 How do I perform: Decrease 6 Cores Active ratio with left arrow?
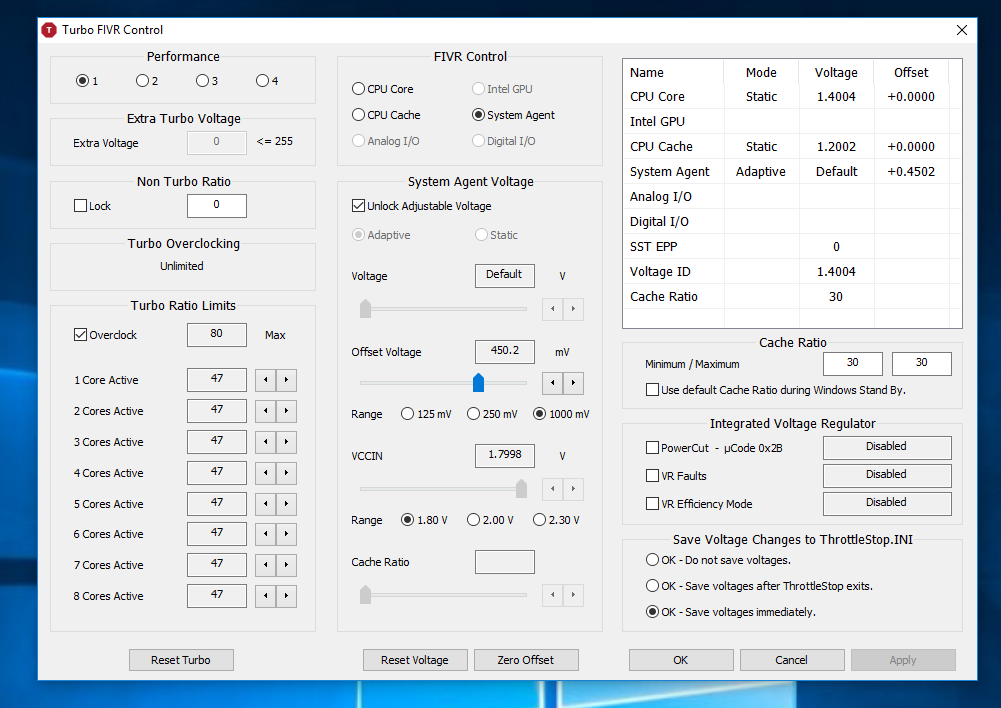[x=265, y=534]
